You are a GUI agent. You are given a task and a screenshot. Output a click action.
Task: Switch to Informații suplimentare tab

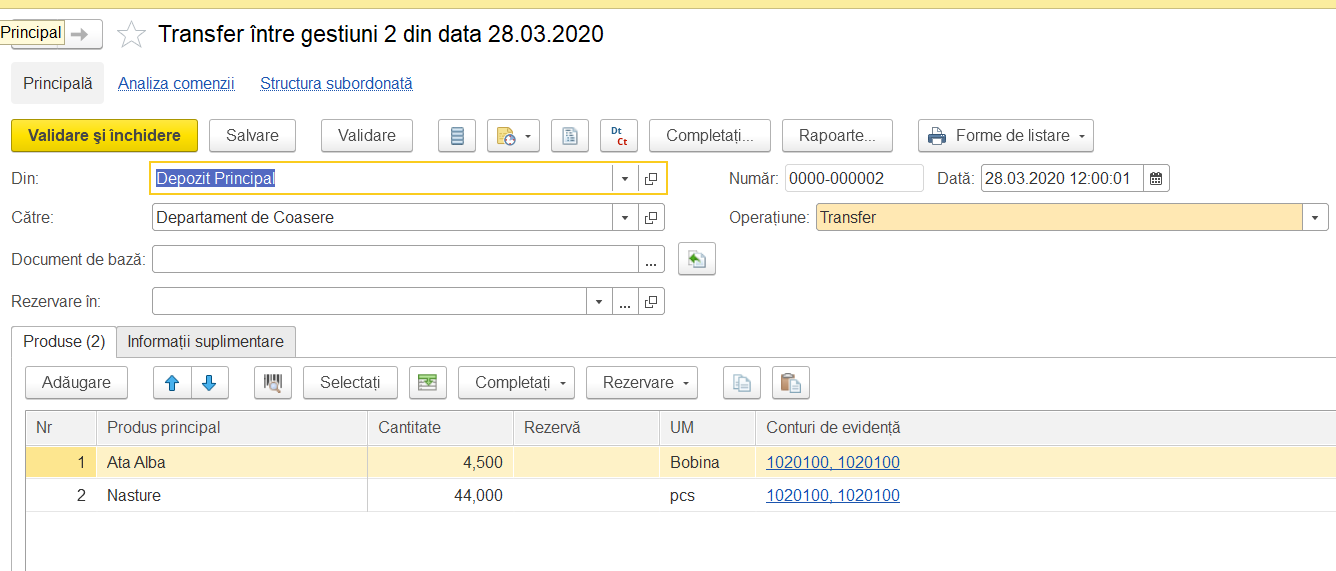coord(206,342)
